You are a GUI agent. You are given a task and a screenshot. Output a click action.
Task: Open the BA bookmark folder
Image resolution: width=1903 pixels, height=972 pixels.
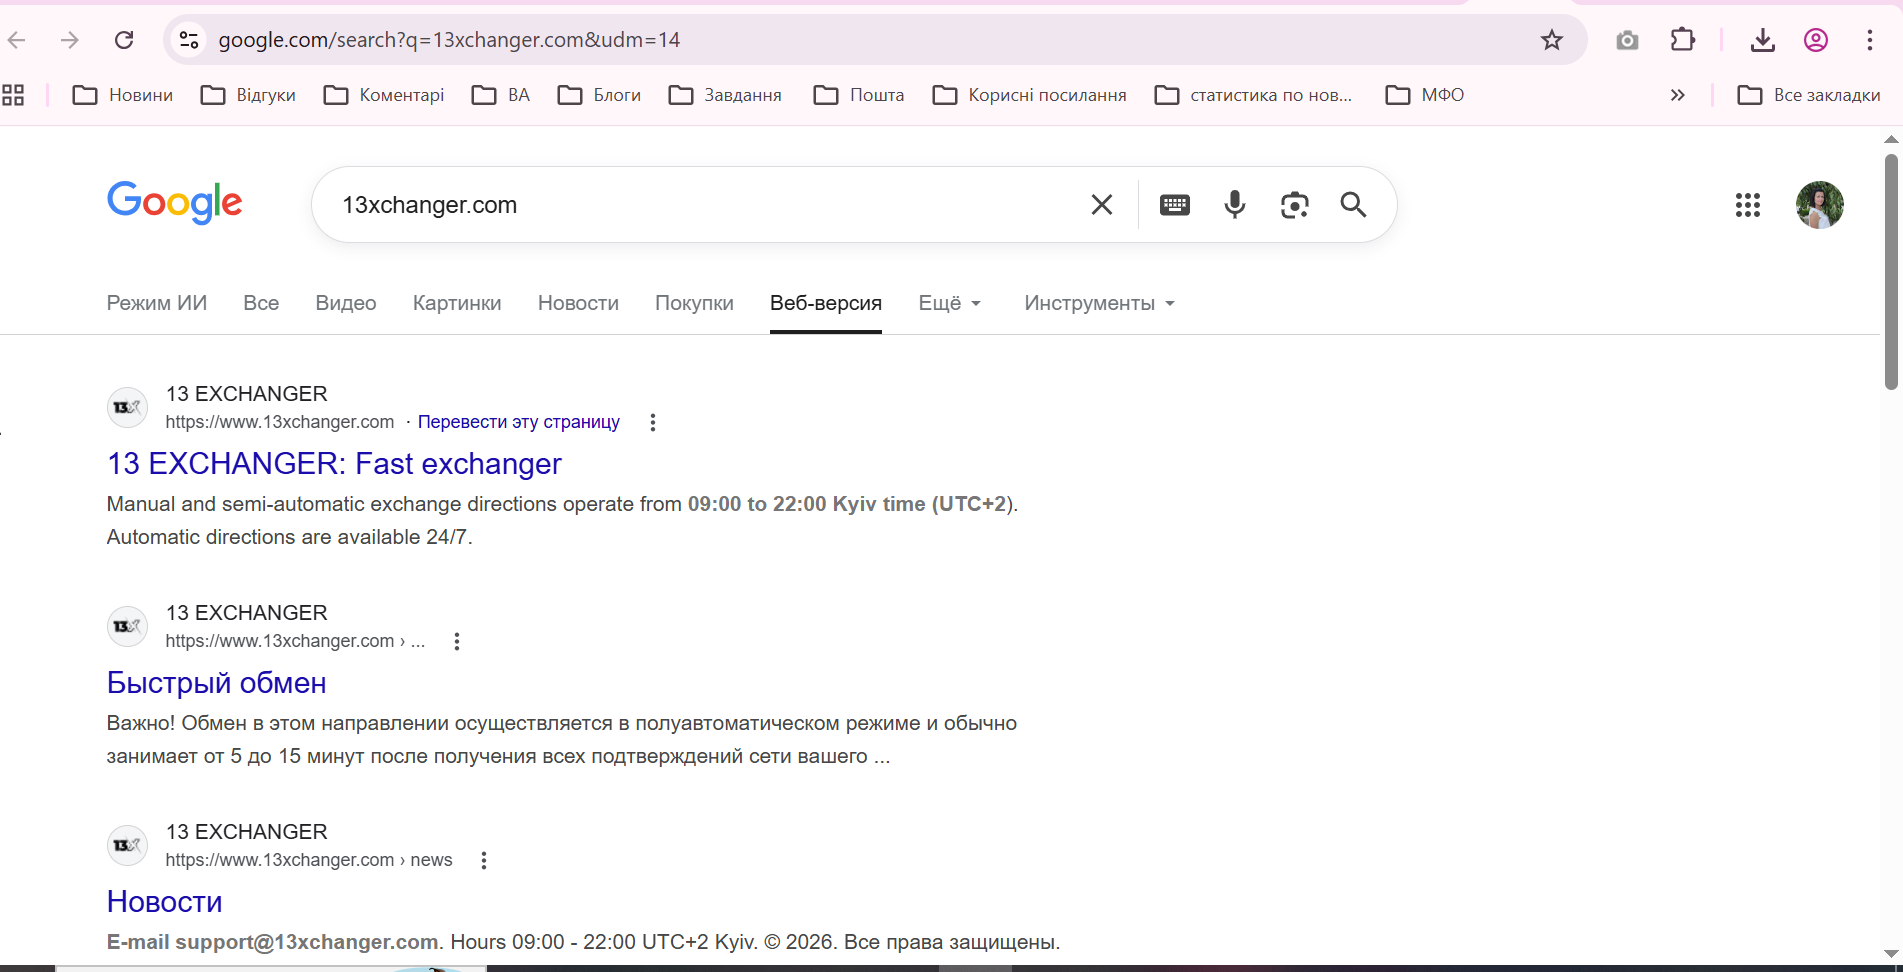pos(501,95)
